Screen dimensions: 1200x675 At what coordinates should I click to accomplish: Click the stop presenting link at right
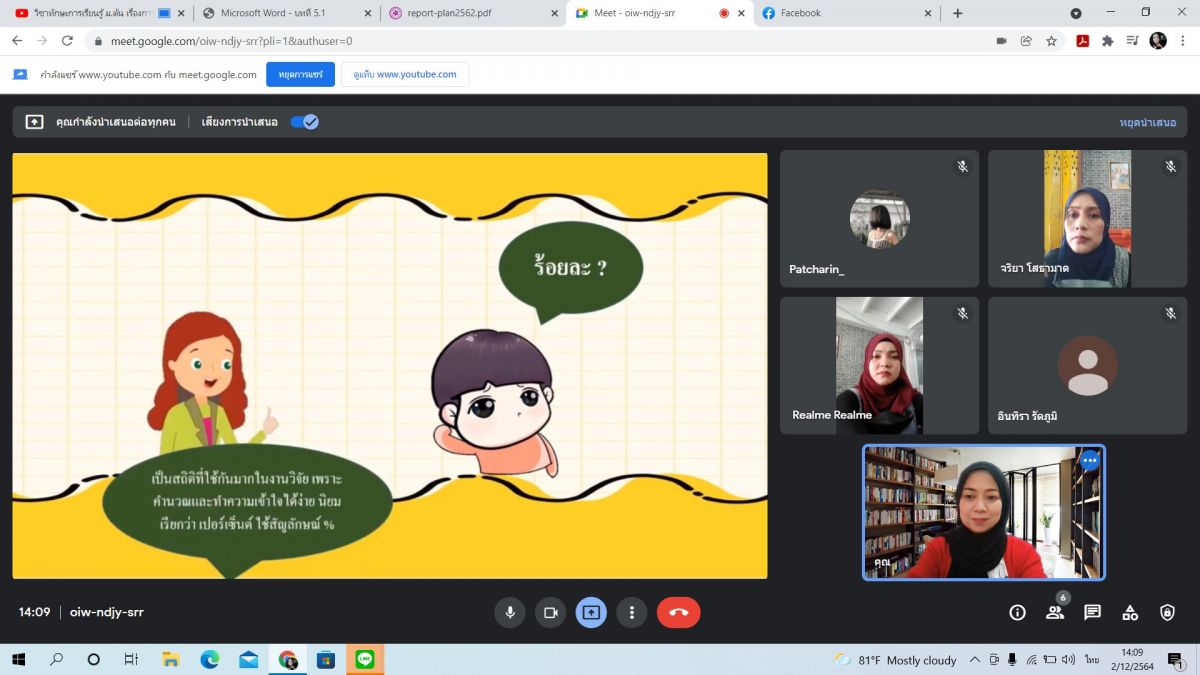click(1147, 122)
